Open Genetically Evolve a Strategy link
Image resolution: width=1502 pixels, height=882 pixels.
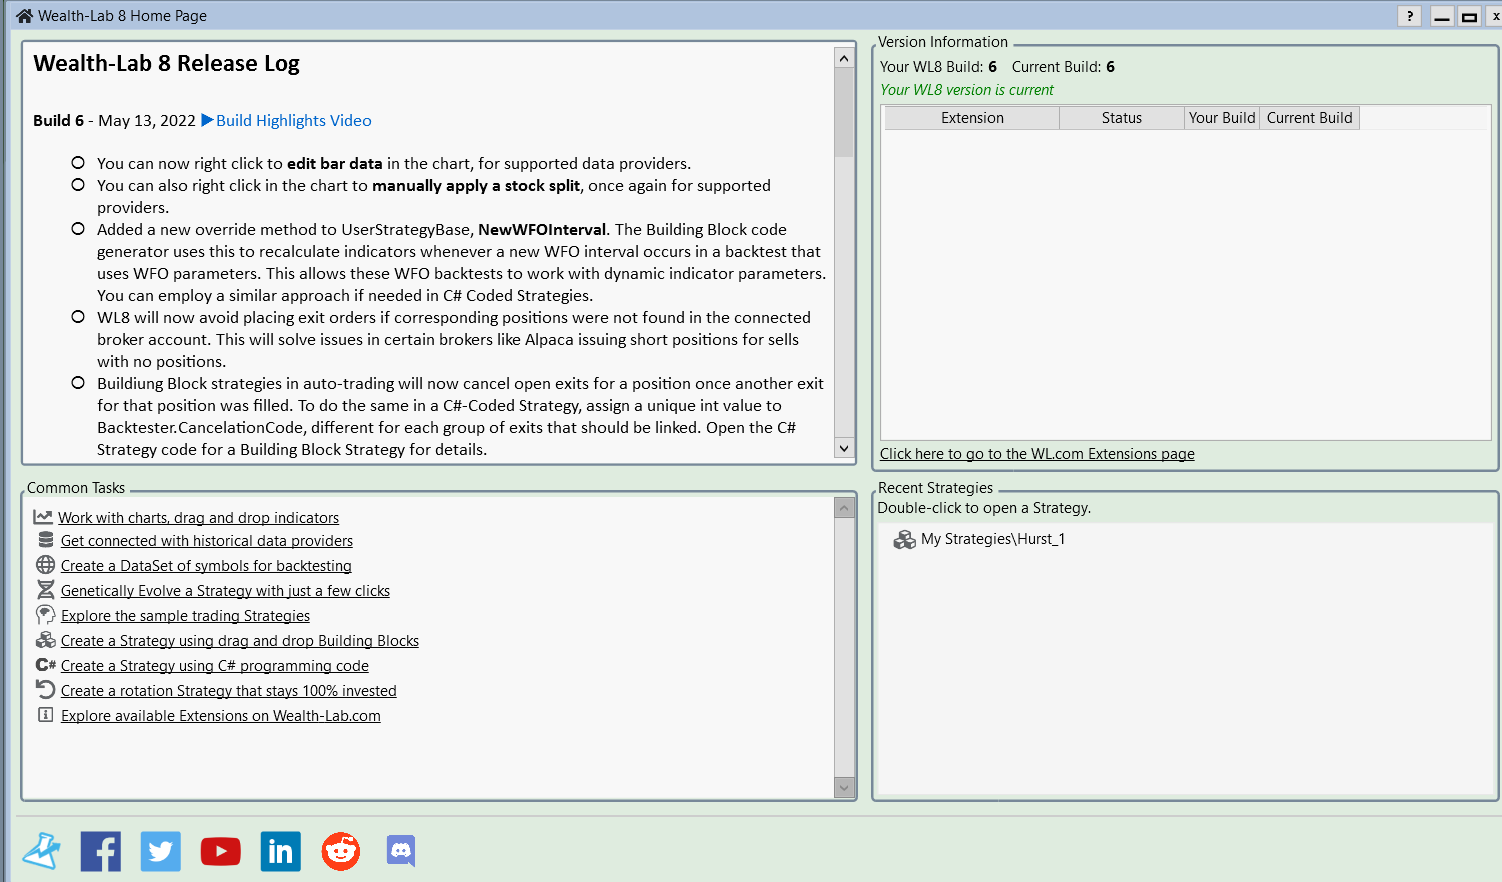pos(225,591)
